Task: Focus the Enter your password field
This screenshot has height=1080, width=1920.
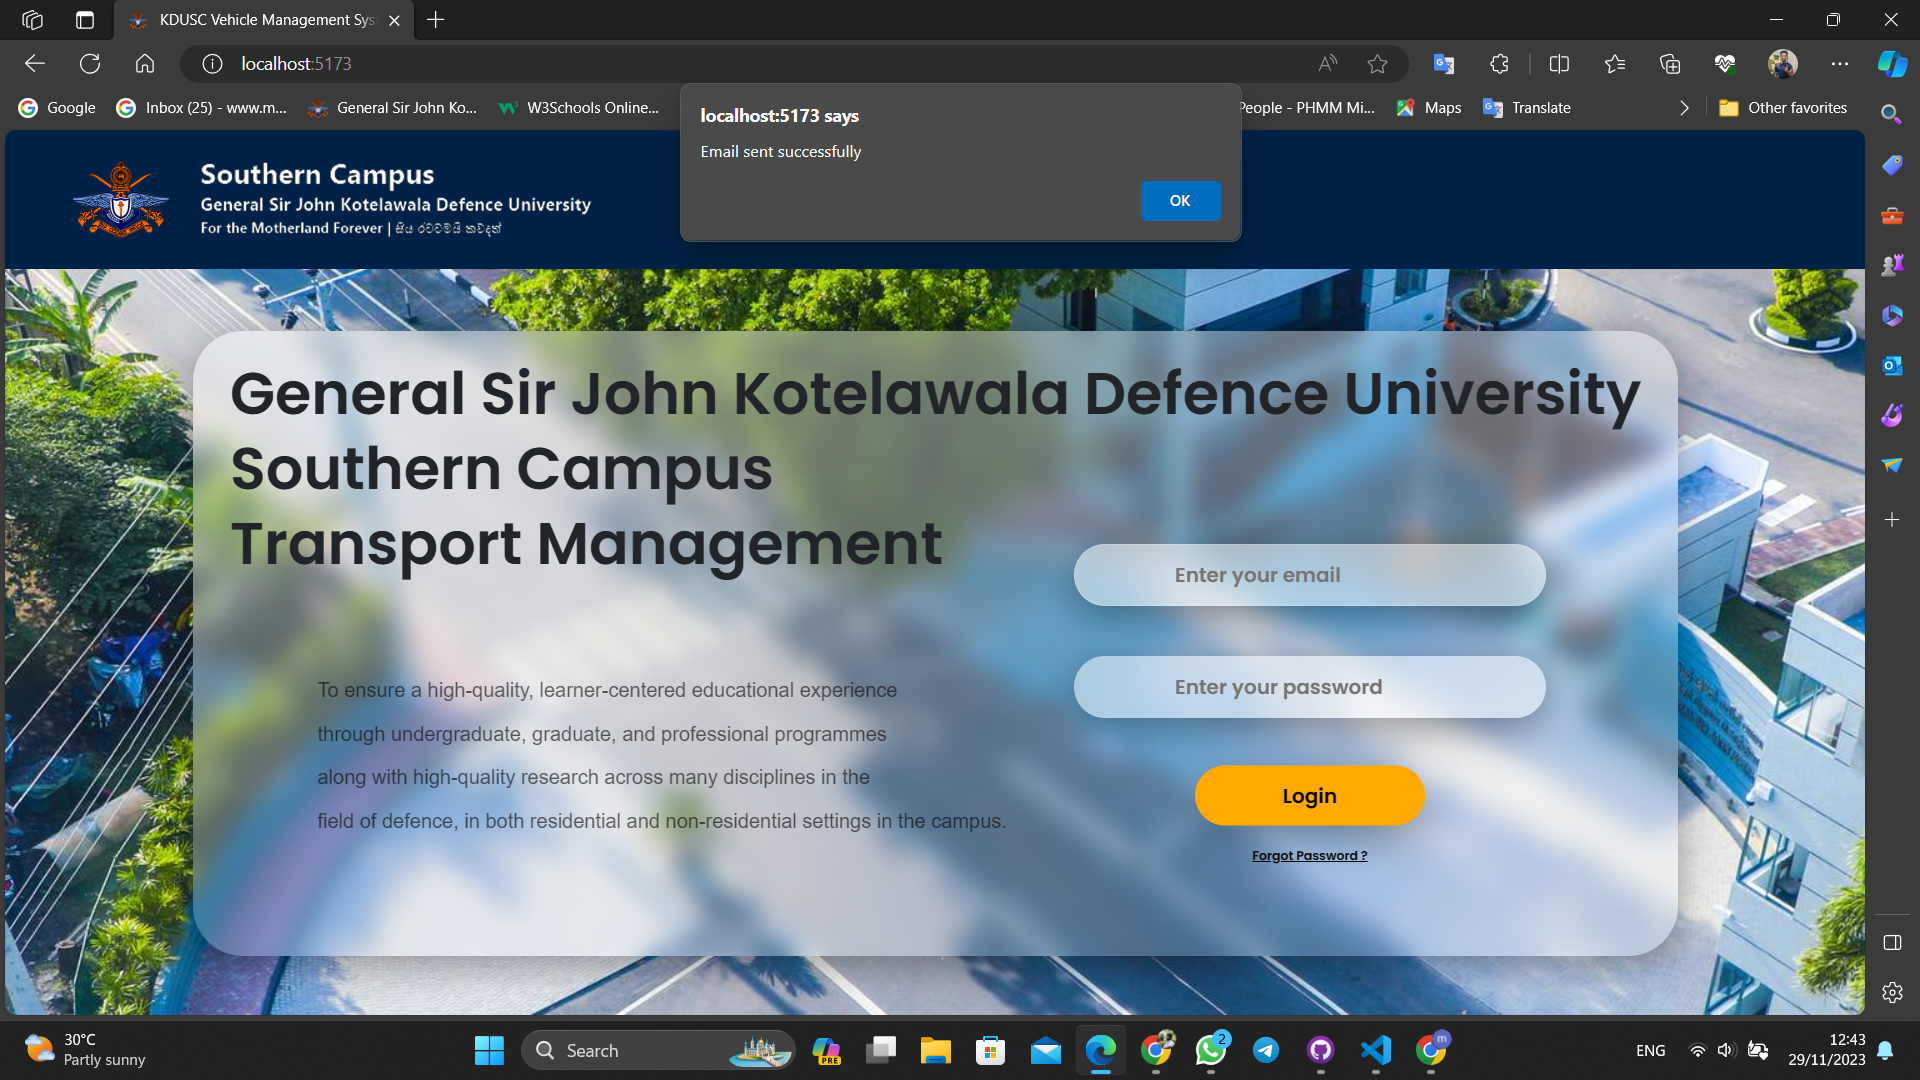Action: [1309, 687]
